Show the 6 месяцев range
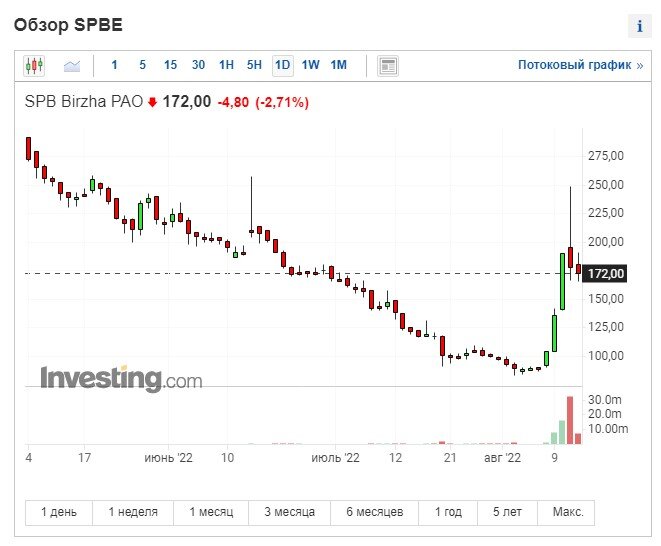The width and height of the screenshot is (661, 546). point(375,512)
